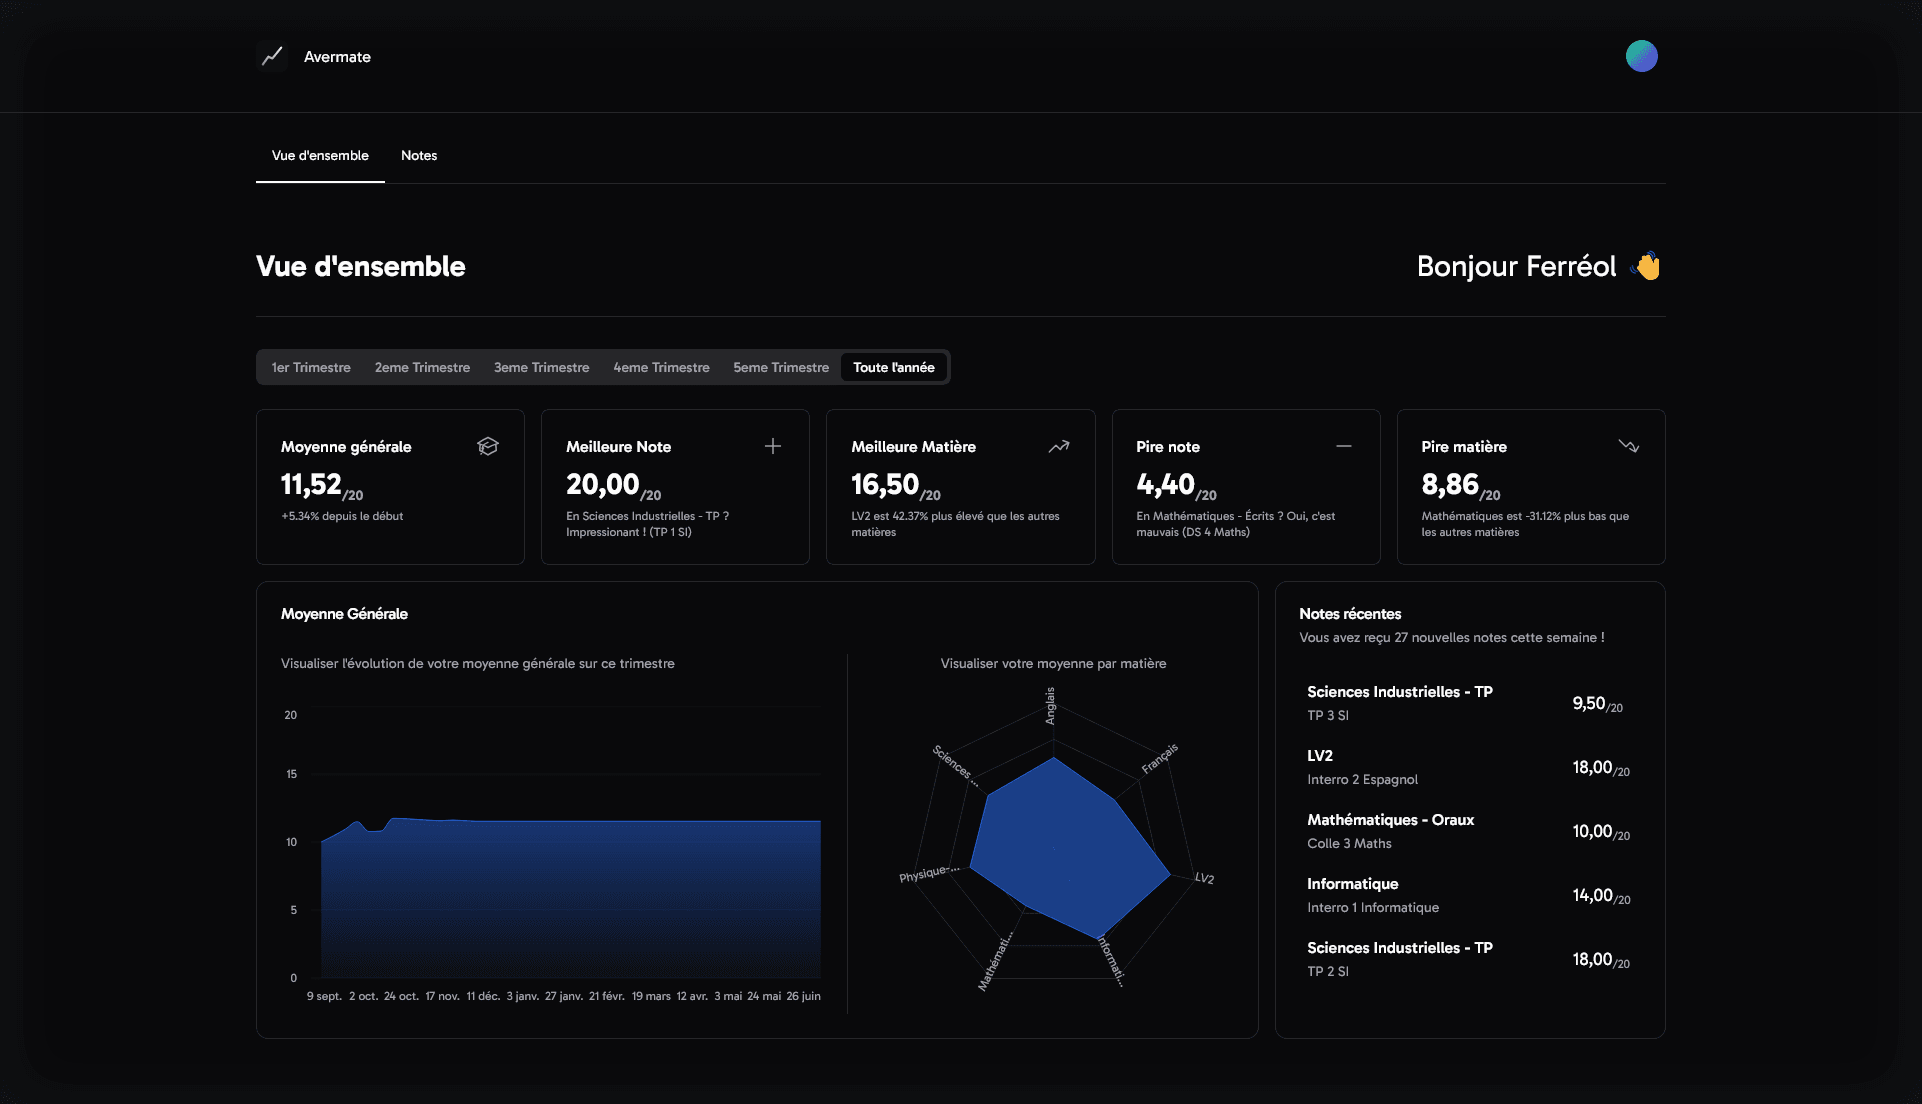Viewport: 1922px width, 1104px height.
Task: Click the waving hand emoji next to Bonjour Ferréol
Action: [1646, 265]
